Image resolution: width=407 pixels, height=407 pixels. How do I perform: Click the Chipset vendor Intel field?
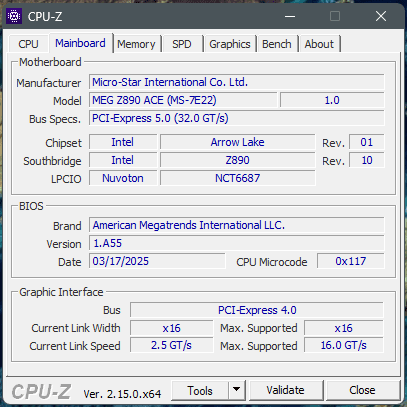pyautogui.click(x=123, y=142)
